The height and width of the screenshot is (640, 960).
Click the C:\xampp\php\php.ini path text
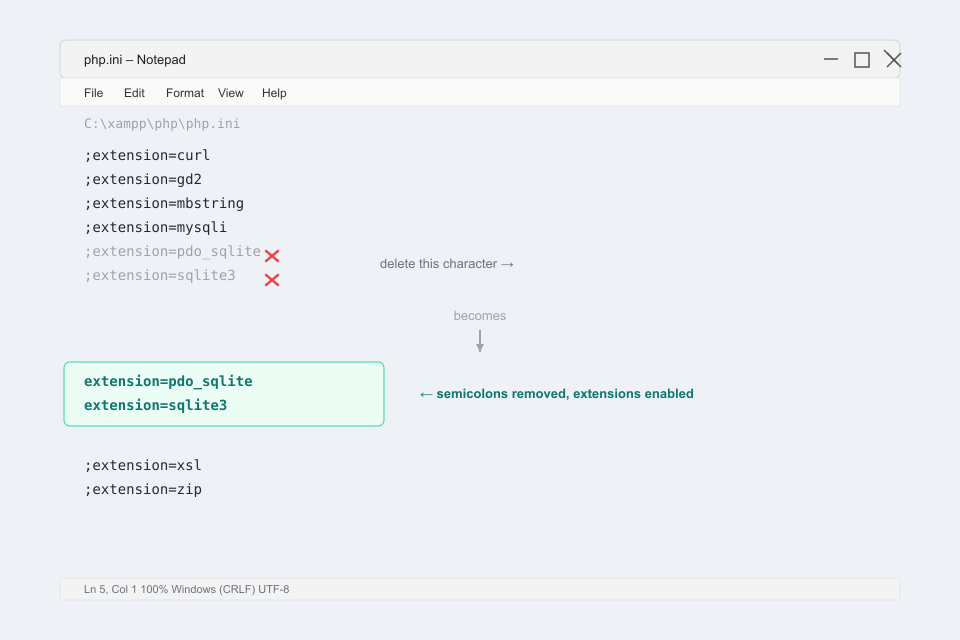coord(162,124)
